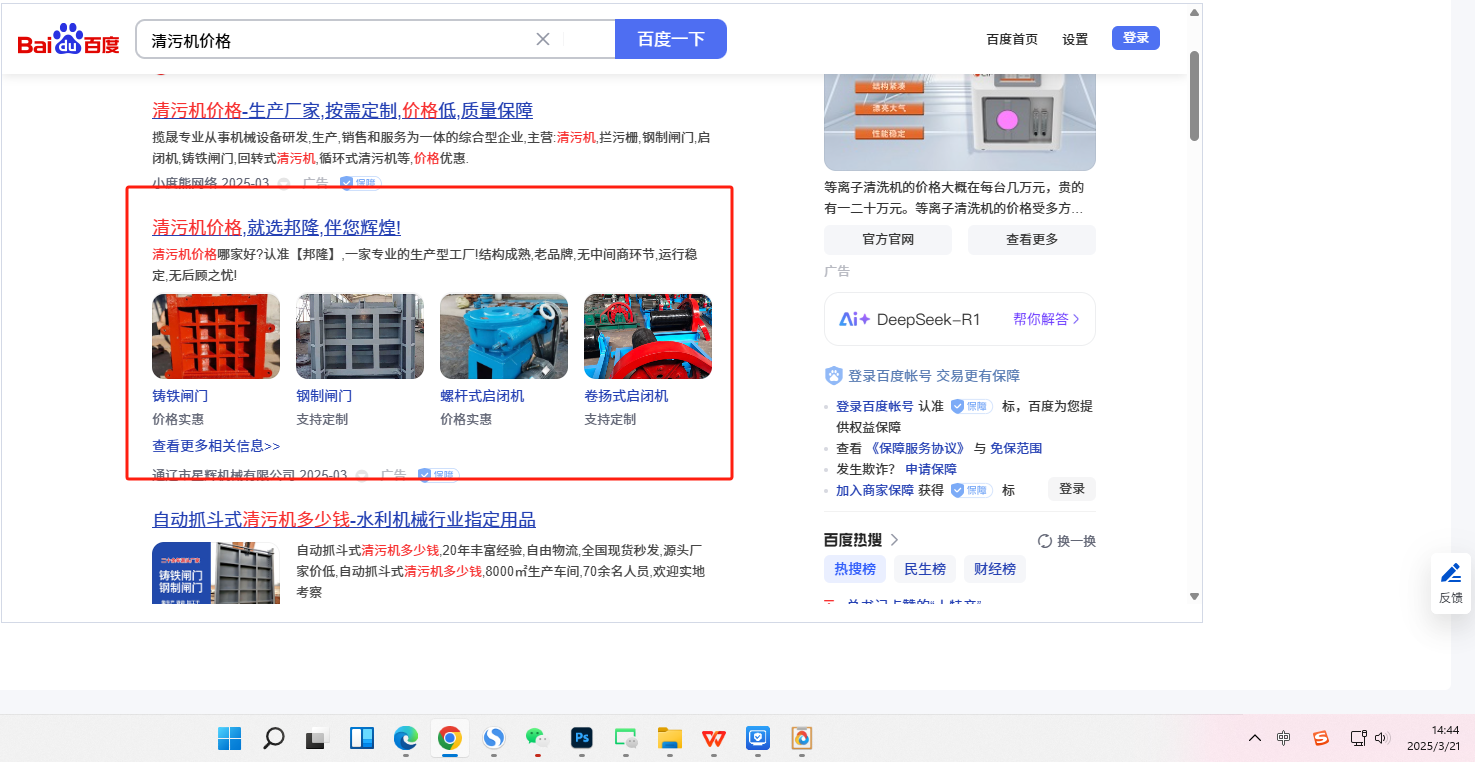
Task: Click the Sogou input method tray icon
Action: (x=1321, y=738)
